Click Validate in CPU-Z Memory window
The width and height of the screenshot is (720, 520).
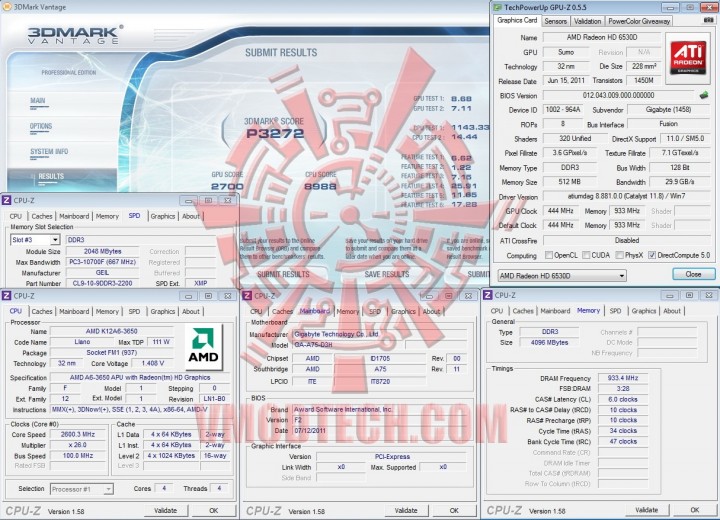[x=647, y=510]
